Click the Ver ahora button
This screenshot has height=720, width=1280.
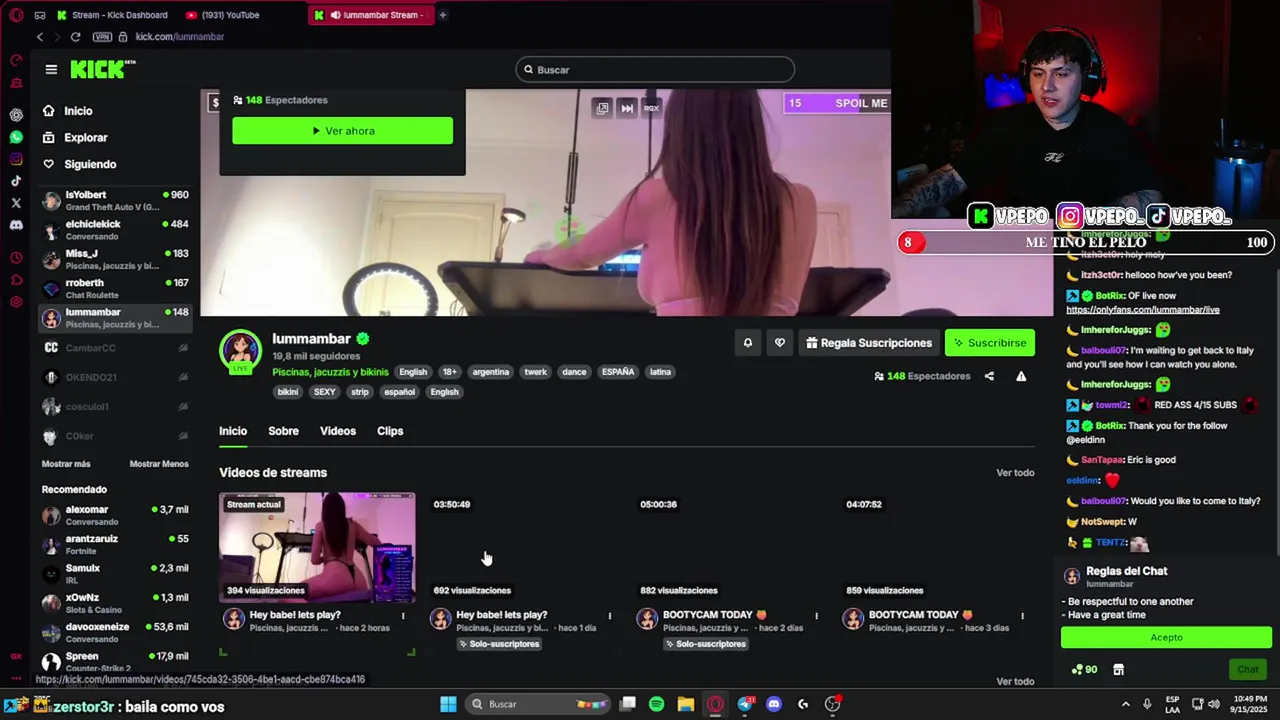click(342, 131)
